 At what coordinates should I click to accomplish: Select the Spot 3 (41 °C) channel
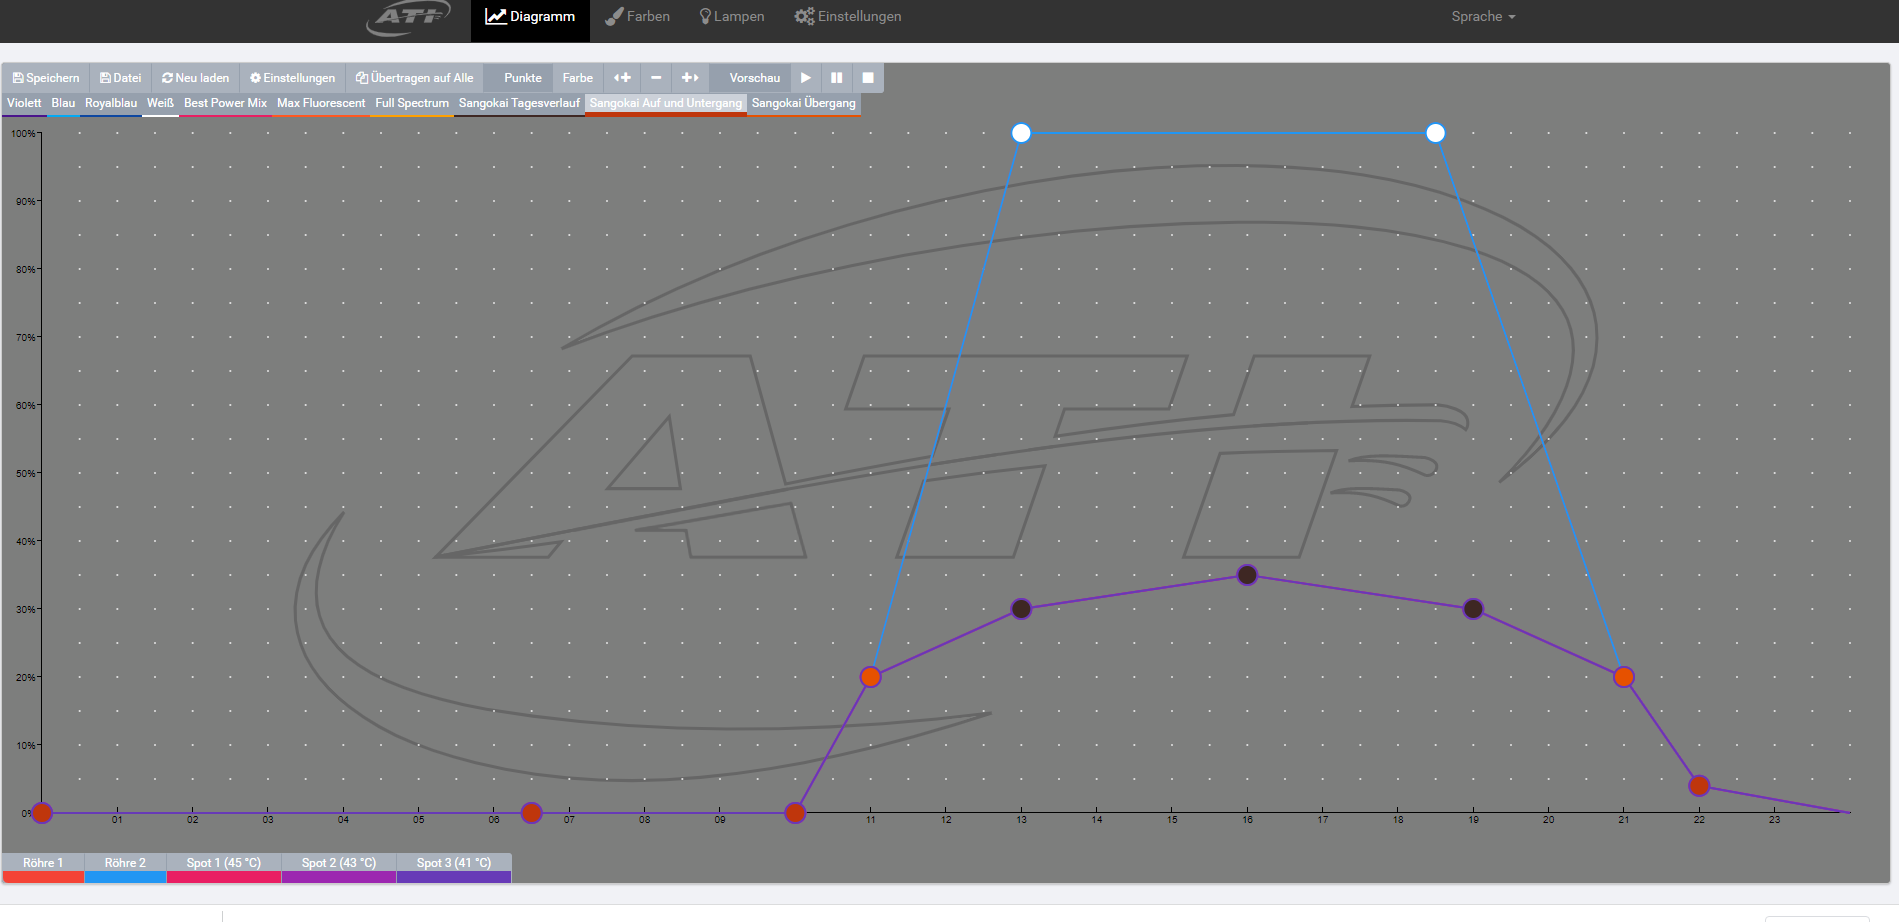pos(454,863)
